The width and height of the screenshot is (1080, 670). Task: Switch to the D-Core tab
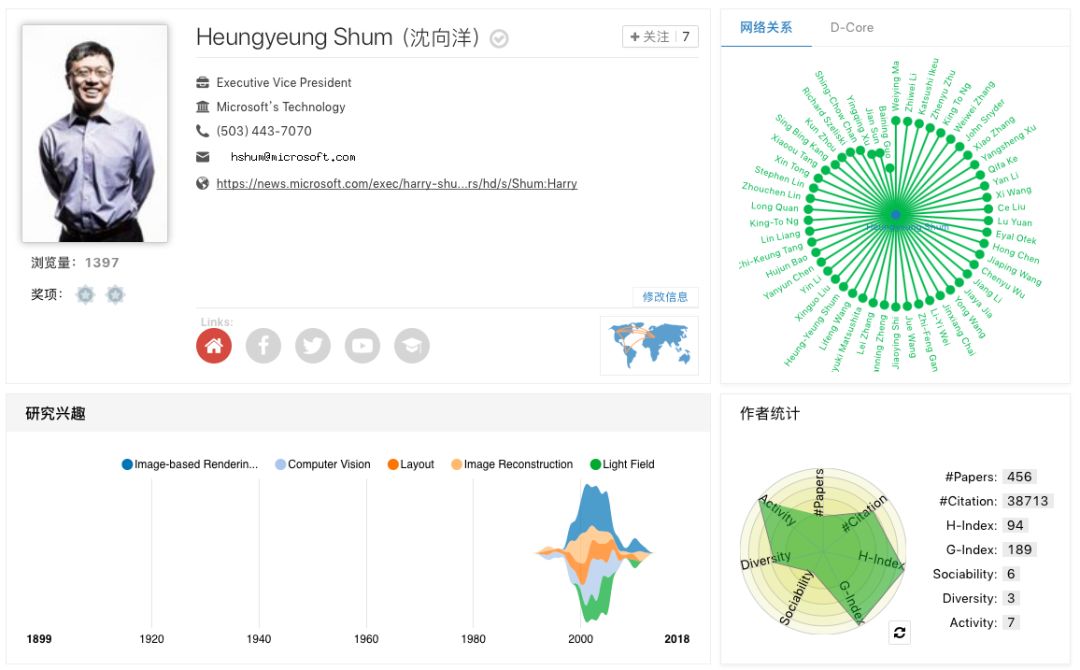(x=852, y=27)
